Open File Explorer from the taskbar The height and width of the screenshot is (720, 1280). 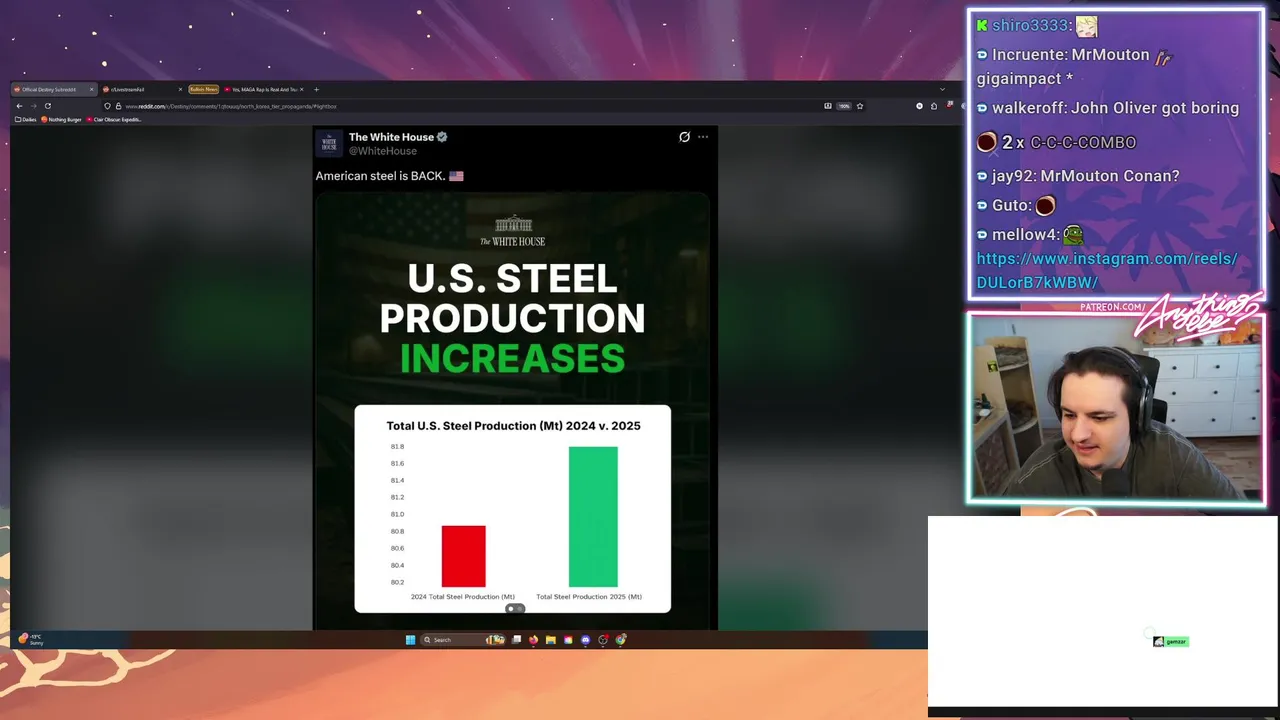(x=550, y=640)
